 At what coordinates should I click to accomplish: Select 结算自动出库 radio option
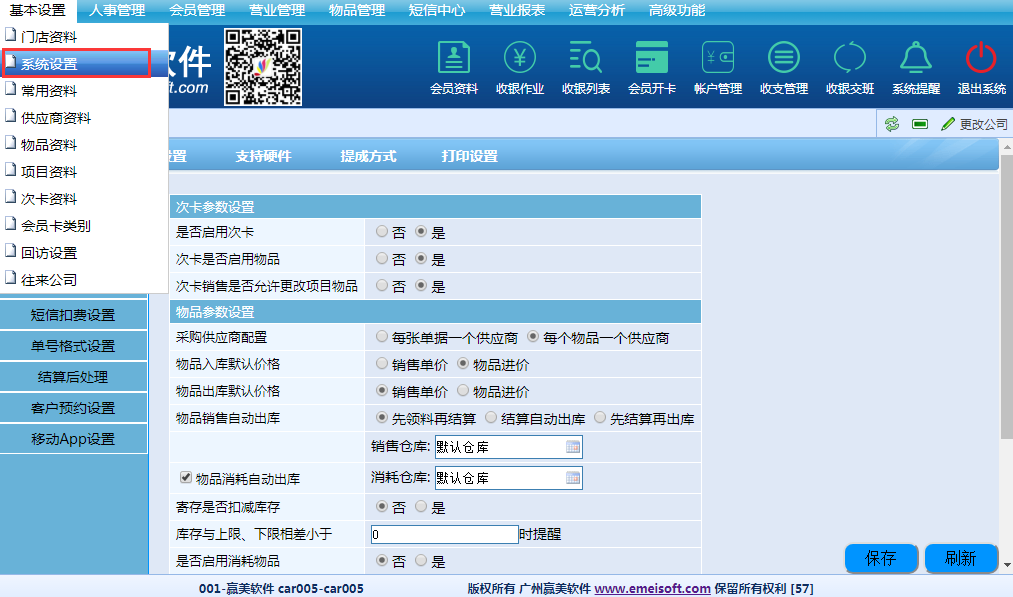(x=491, y=418)
